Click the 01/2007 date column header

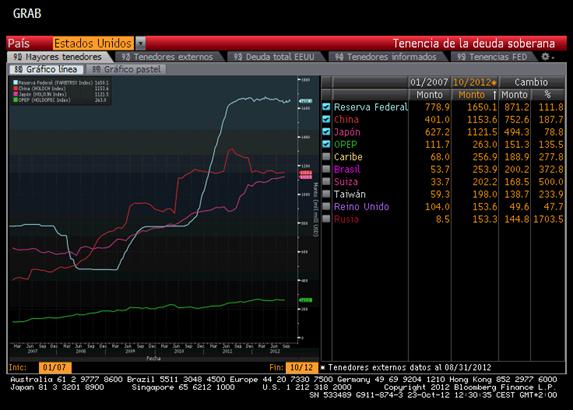(x=429, y=82)
